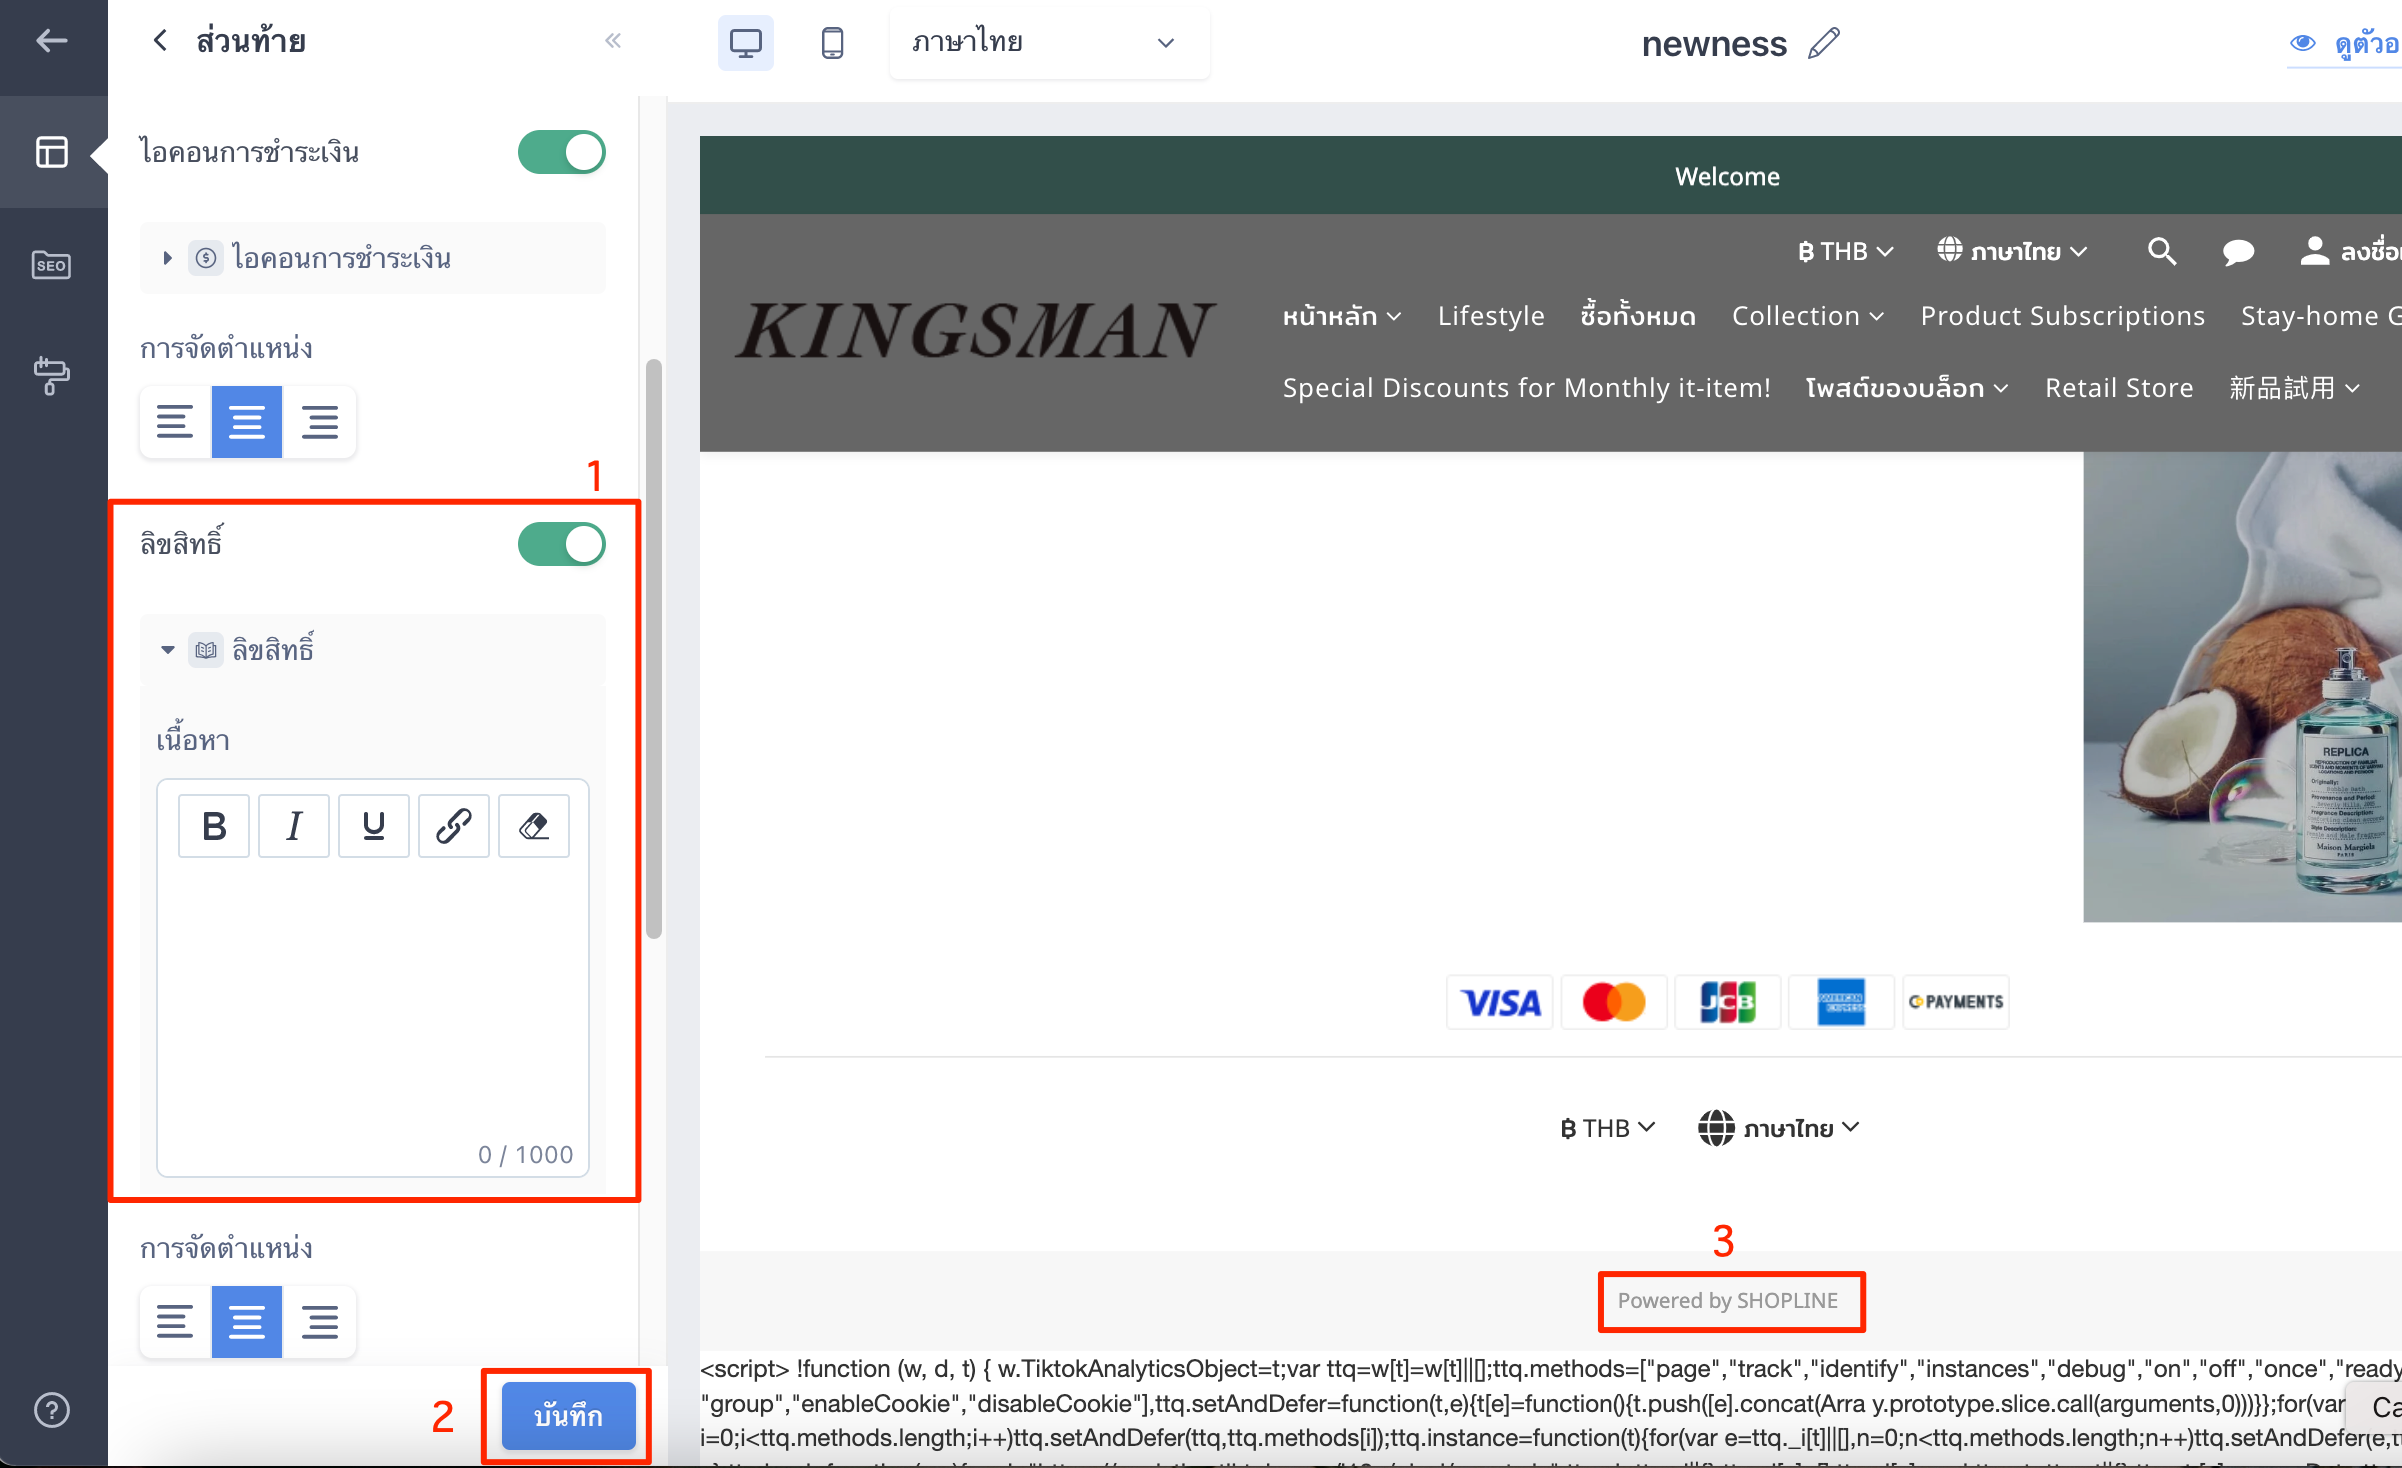Click the settings panel vertical scrollbar

pyautogui.click(x=654, y=648)
